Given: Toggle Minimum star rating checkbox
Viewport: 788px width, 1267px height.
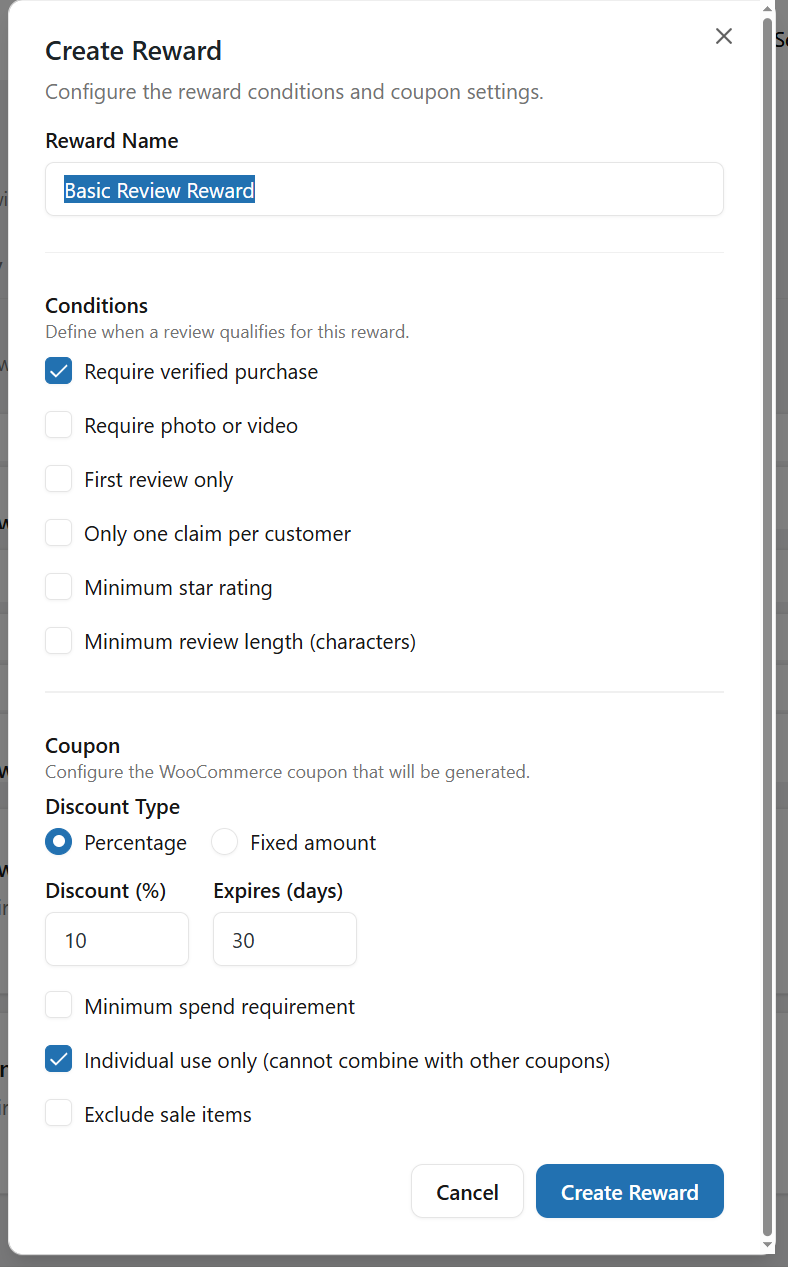Looking at the screenshot, I should coord(59,588).
